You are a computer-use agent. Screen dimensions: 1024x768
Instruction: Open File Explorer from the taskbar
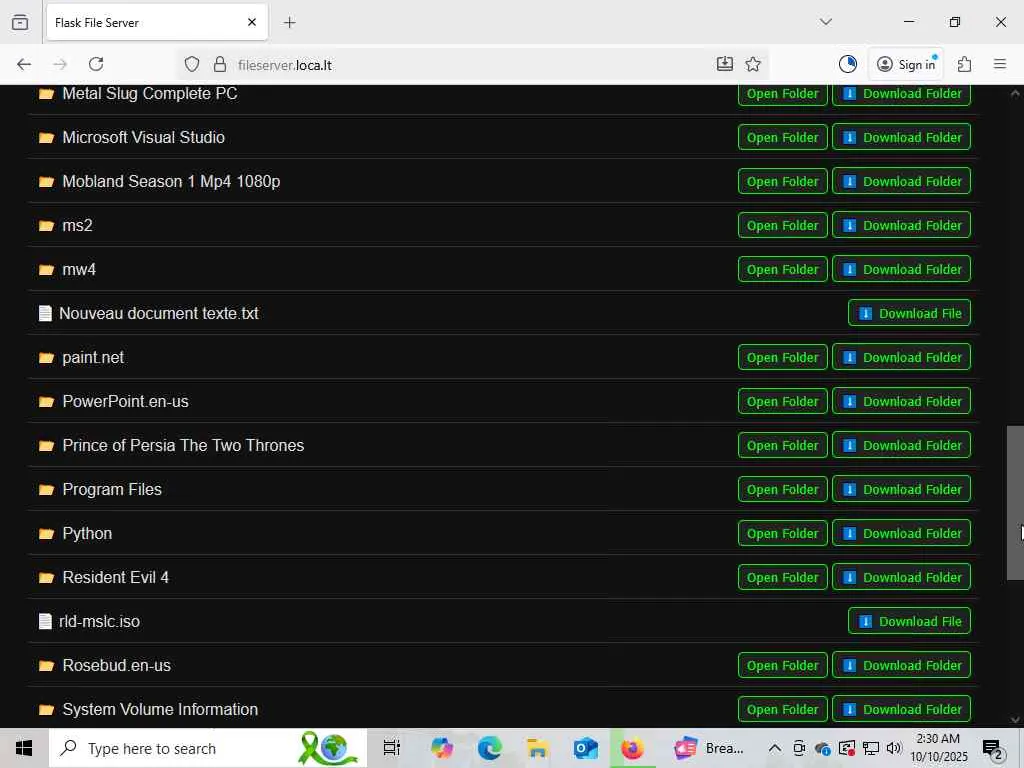537,748
